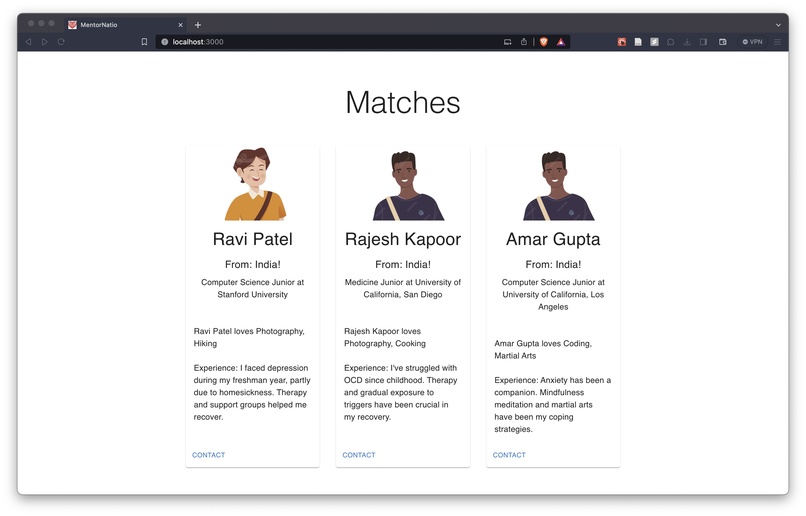
Task: Click 'Rajesh Kapoor loves Photography, Cooking'
Action: pos(385,337)
